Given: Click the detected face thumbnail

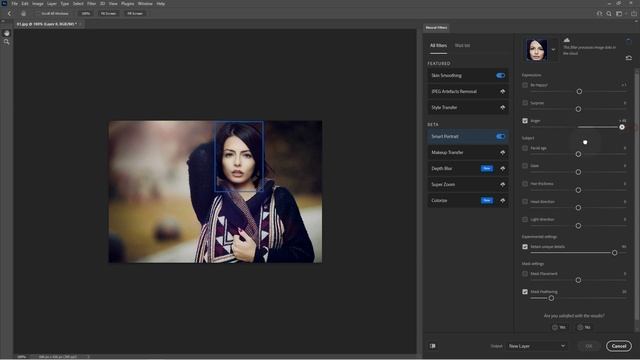Looking at the screenshot, I should click(536, 50).
